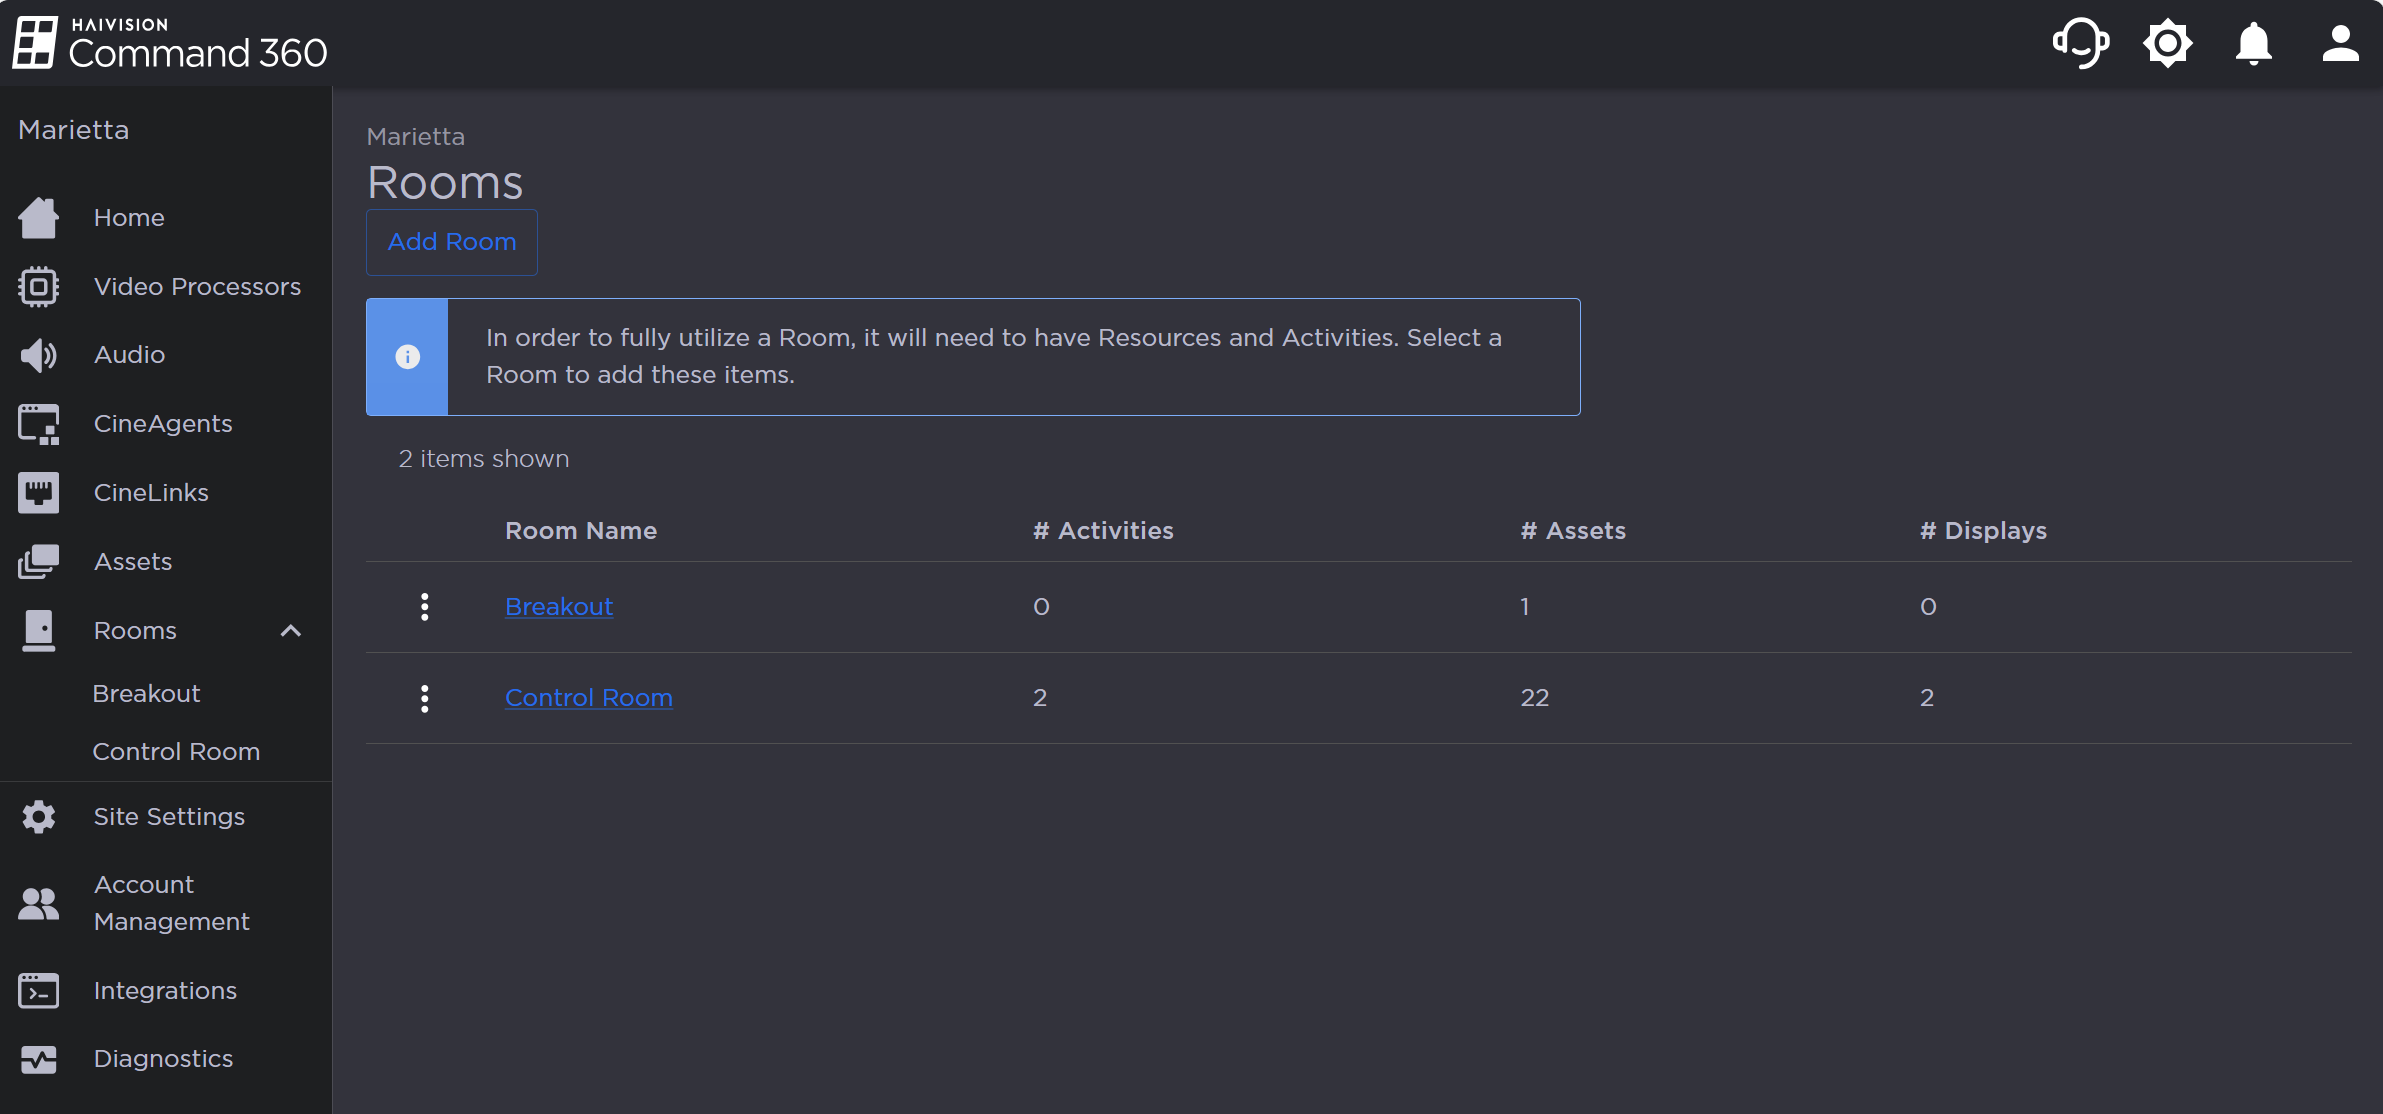This screenshot has height=1114, width=2383.
Task: Collapse the Rooms sidebar chevron
Action: (x=290, y=631)
